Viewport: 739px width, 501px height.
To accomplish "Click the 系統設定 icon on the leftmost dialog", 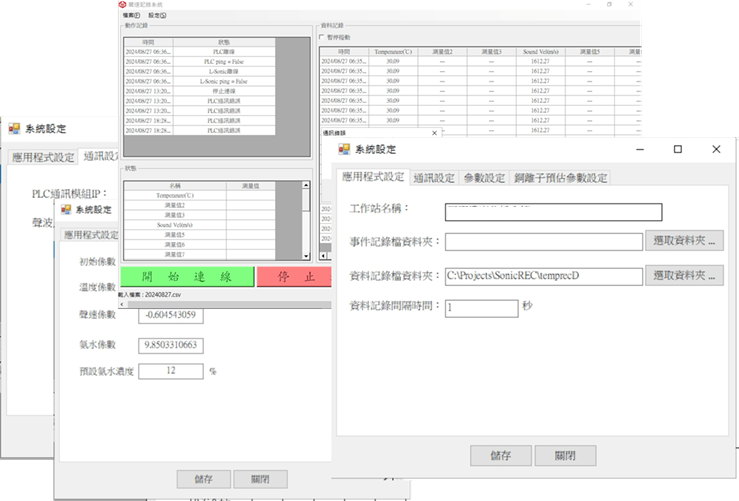I will (14, 129).
